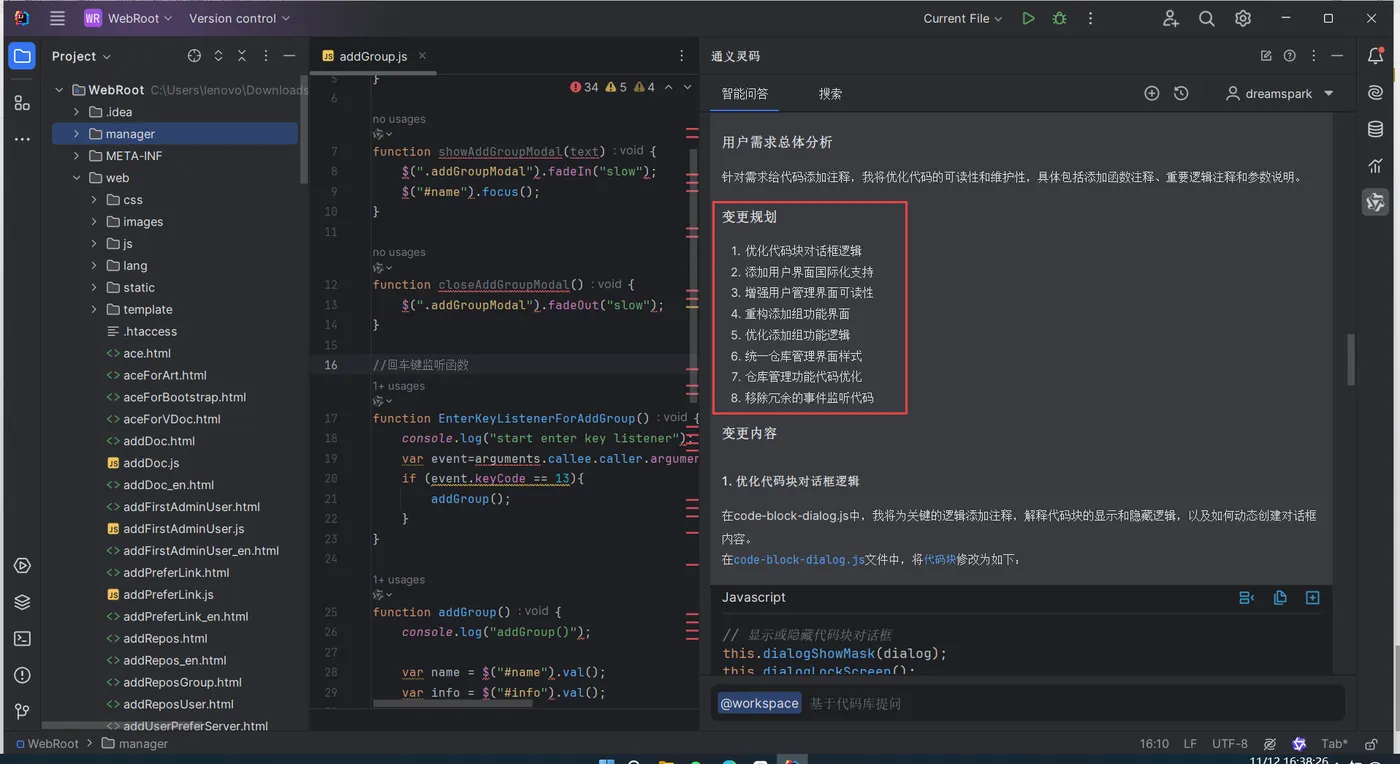Run the current file

coord(1028,18)
